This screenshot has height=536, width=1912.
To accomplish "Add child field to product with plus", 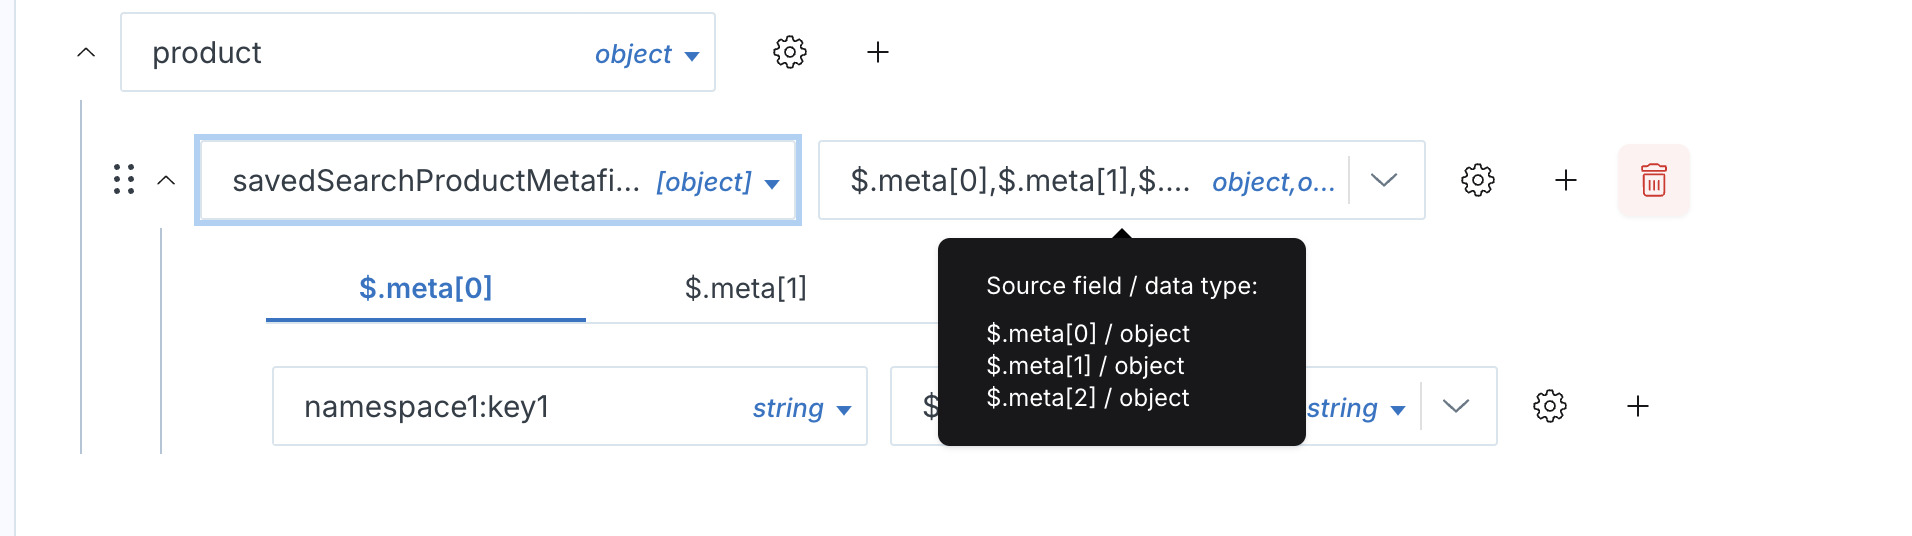I will 877,52.
